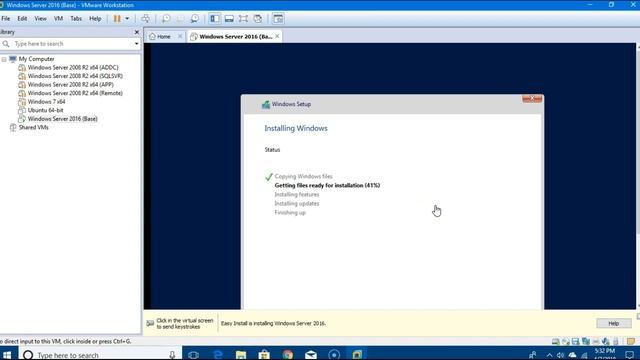Open the VM menu
Image resolution: width=640 pixels, height=360 pixels.
[58, 19]
